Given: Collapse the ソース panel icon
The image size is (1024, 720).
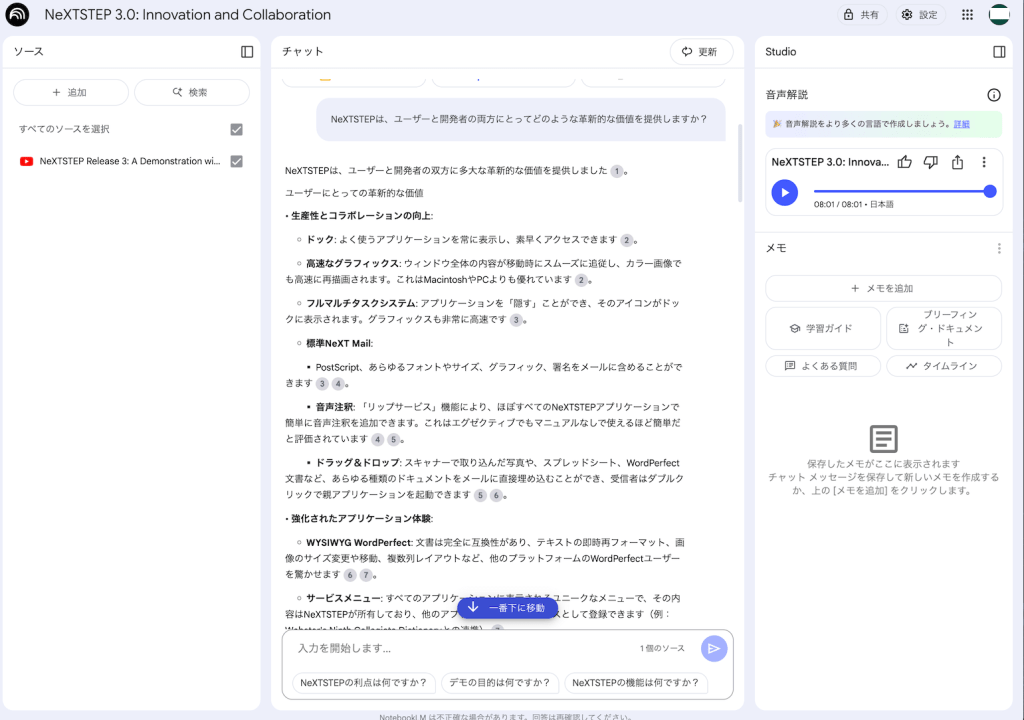Looking at the screenshot, I should tap(247, 52).
